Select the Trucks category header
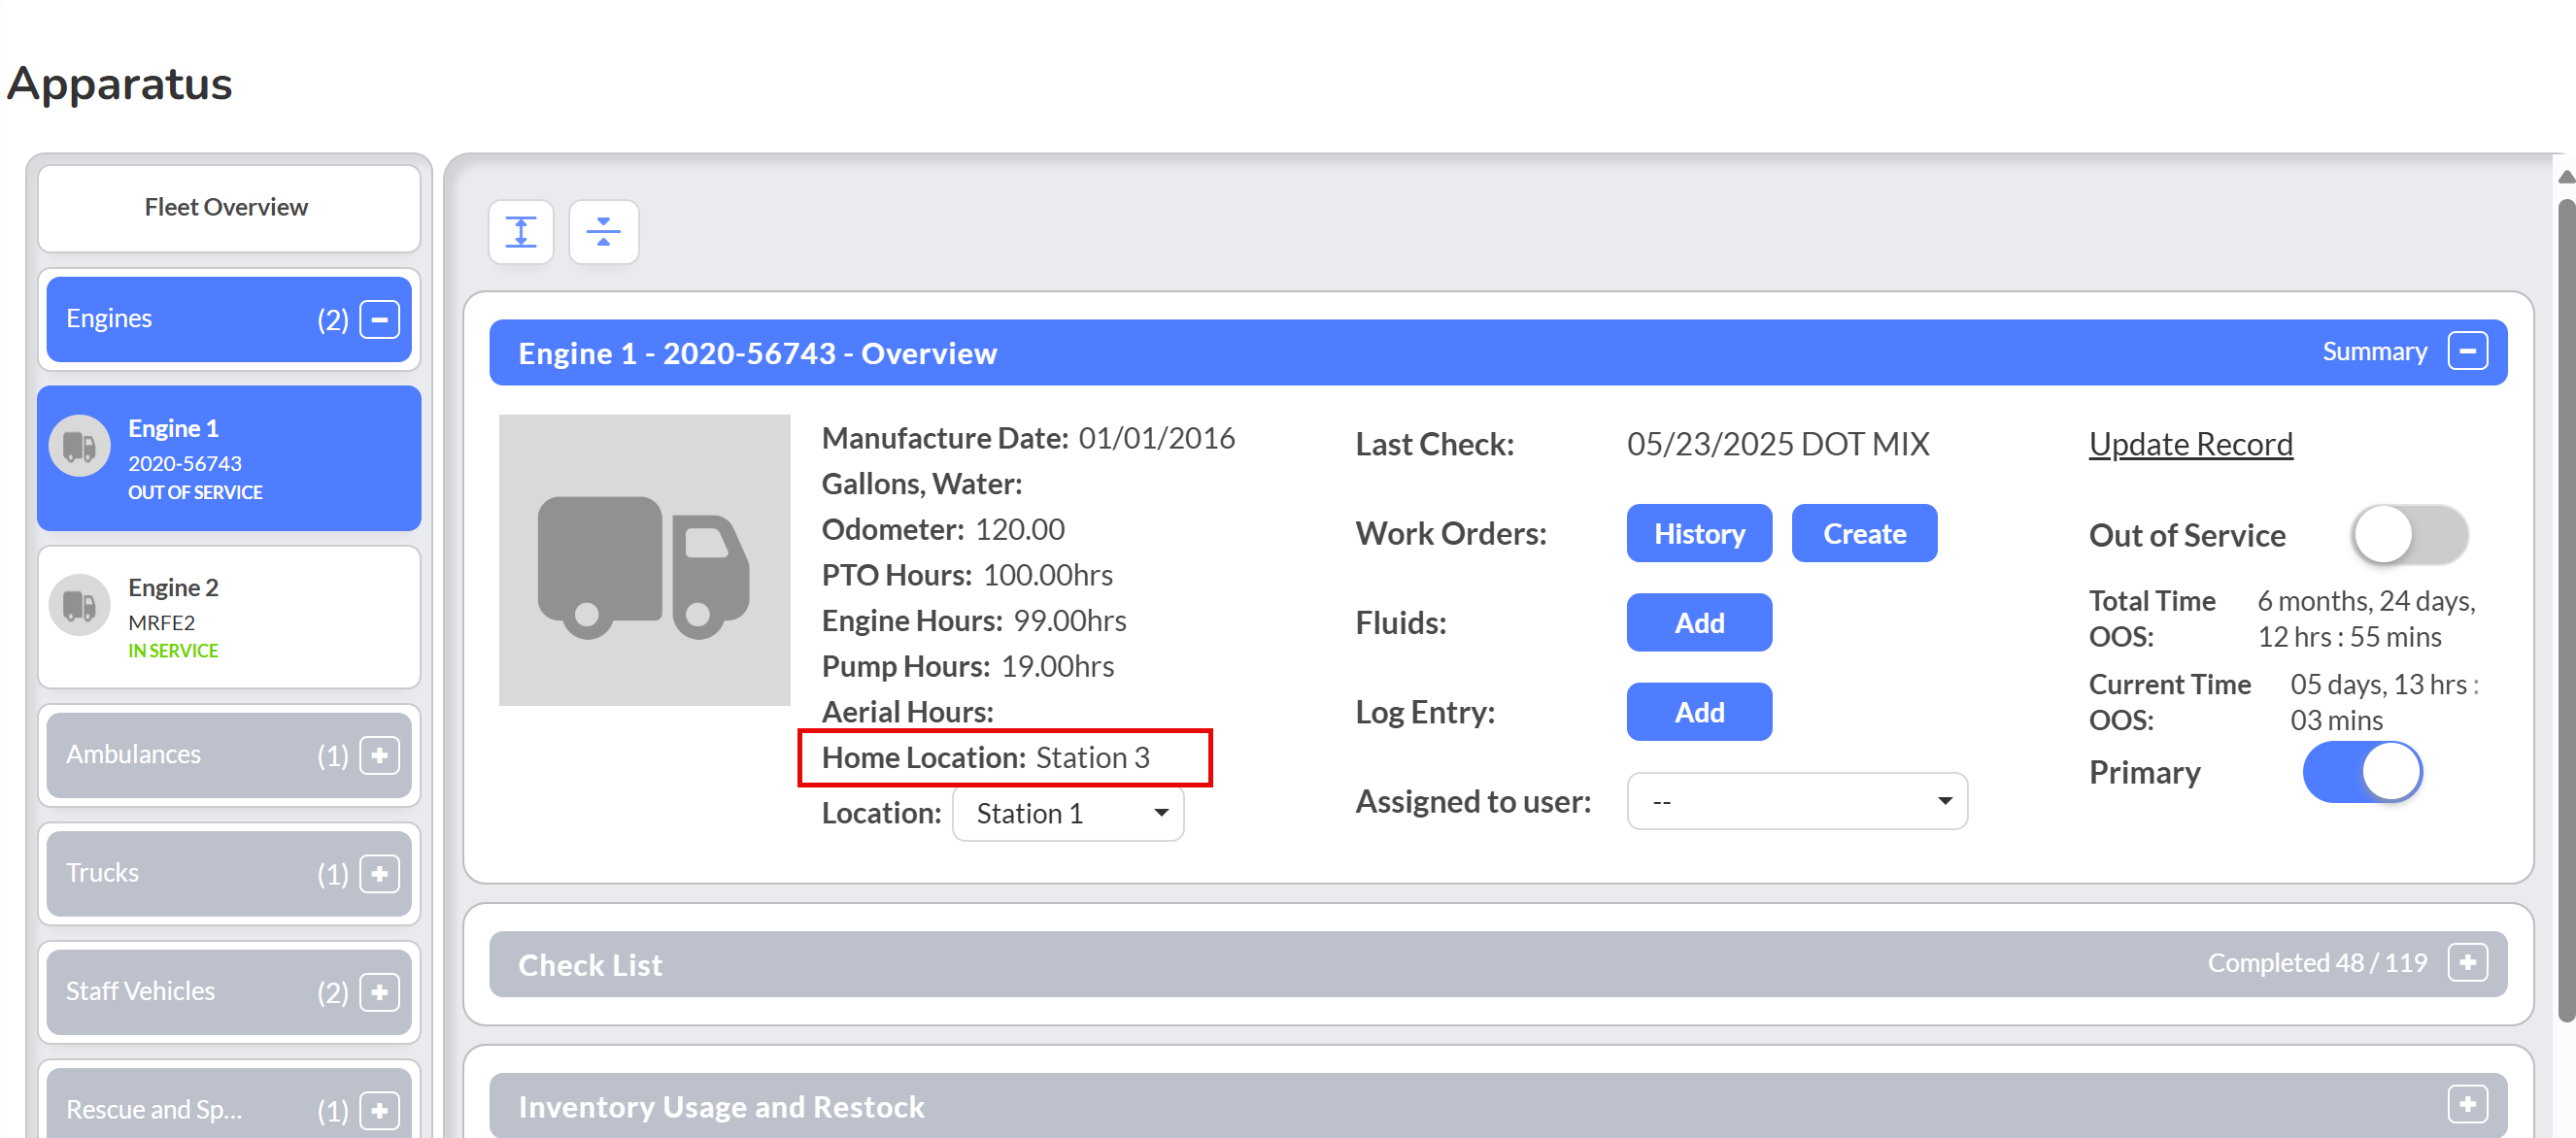The height and width of the screenshot is (1138, 2576). pyautogui.click(x=229, y=874)
